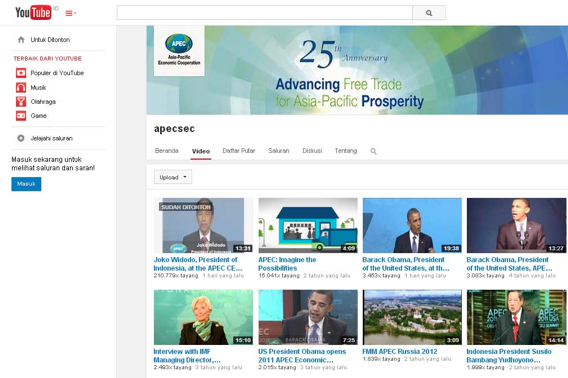This screenshot has width=568, height=378.
Task: Select the Olahraga trophy icon
Action: point(21,101)
